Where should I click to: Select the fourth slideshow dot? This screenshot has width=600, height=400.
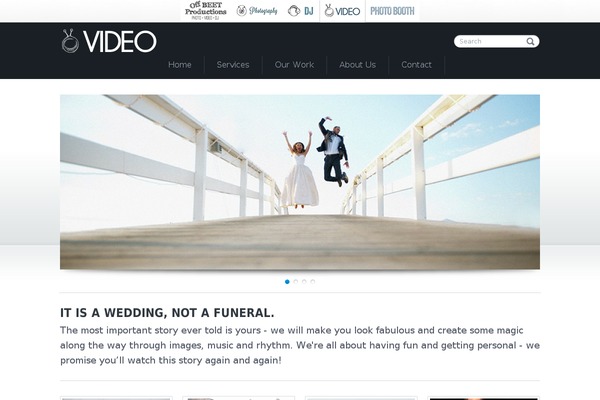[x=313, y=282]
